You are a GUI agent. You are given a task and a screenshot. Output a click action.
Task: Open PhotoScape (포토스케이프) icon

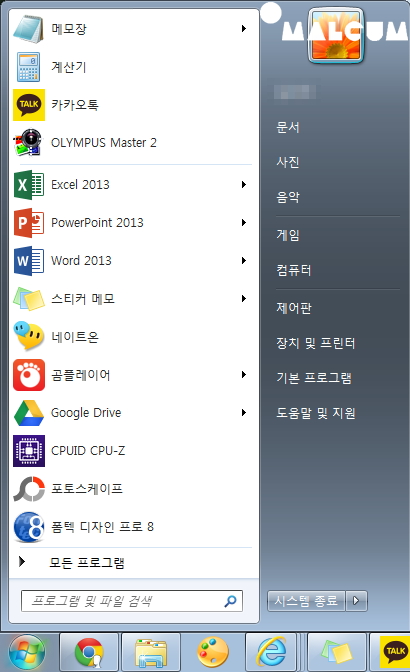pyautogui.click(x=29, y=489)
